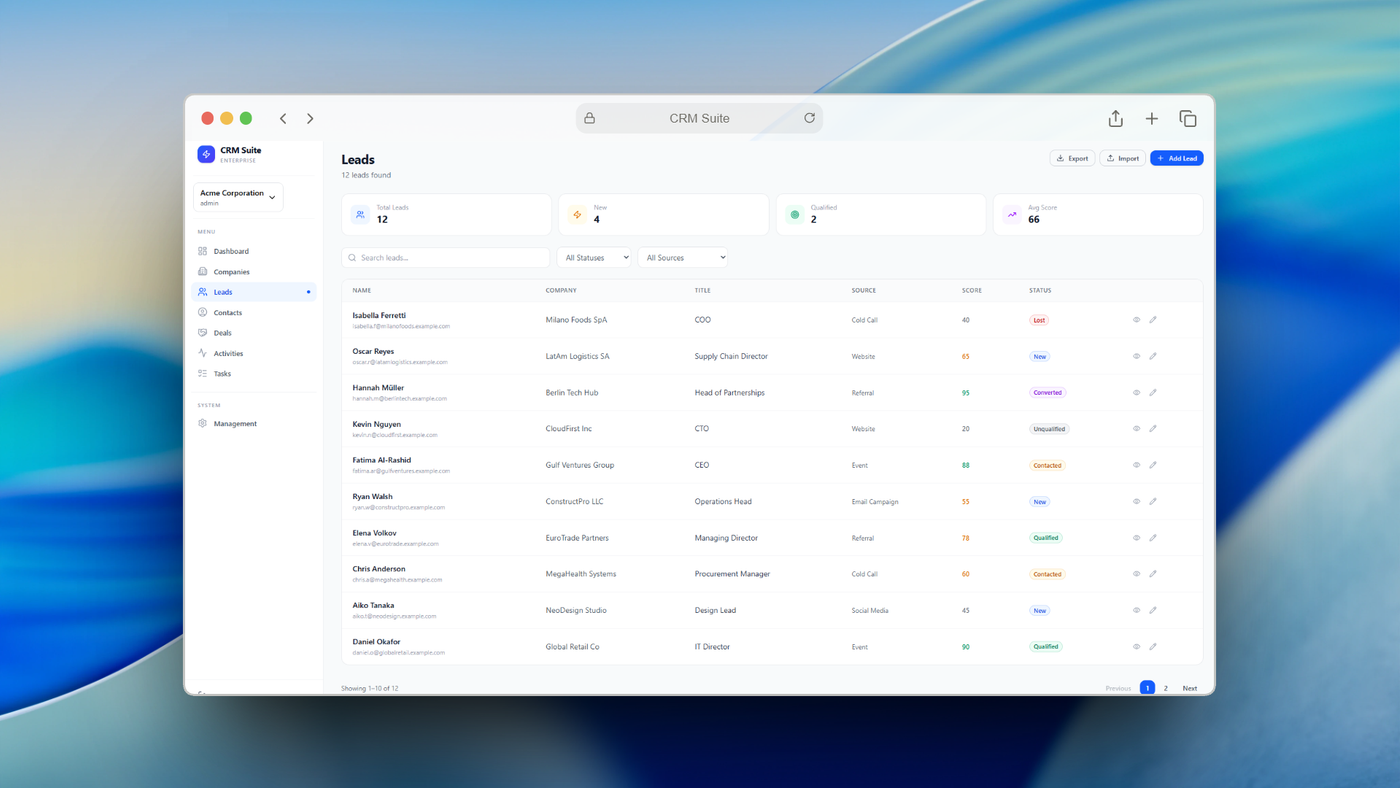Screen dimensions: 1400x788
Task: Export the leads list
Action: tap(1072, 157)
